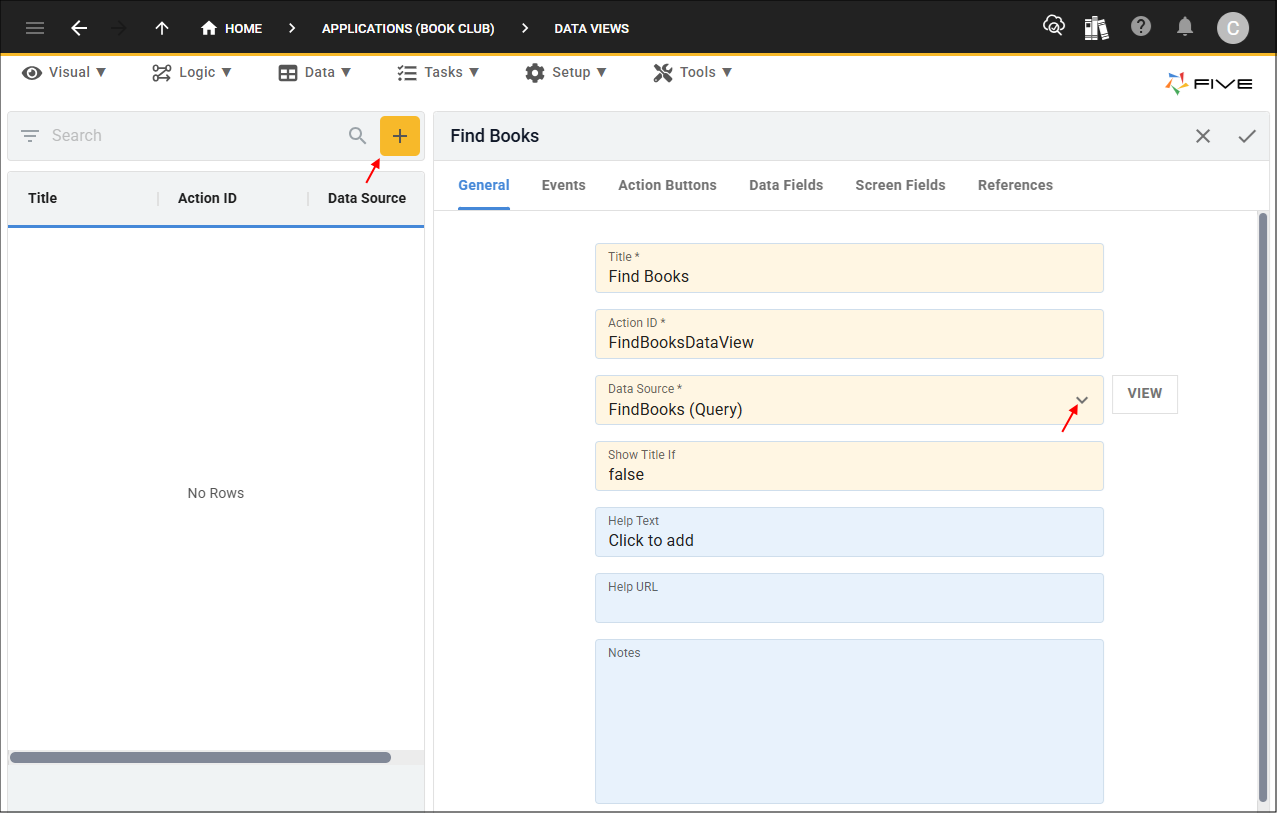Image resolution: width=1277 pixels, height=813 pixels.
Task: Expand the Setup menu dropdown
Action: click(566, 72)
